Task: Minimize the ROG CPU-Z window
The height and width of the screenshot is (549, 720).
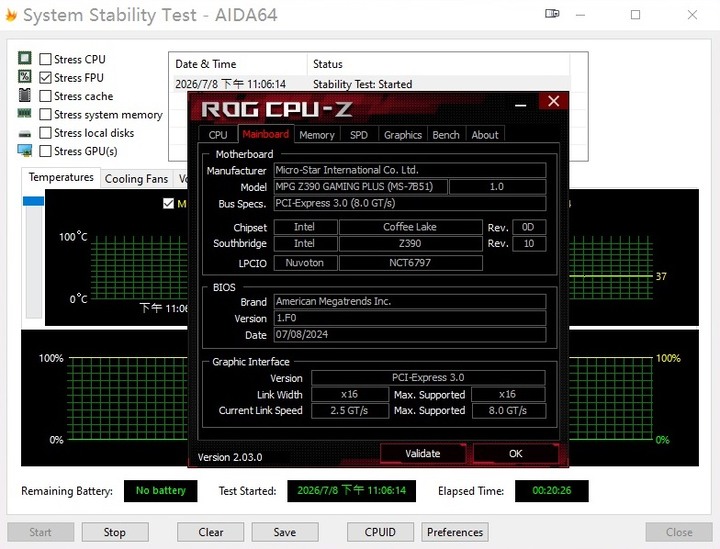Action: (520, 104)
